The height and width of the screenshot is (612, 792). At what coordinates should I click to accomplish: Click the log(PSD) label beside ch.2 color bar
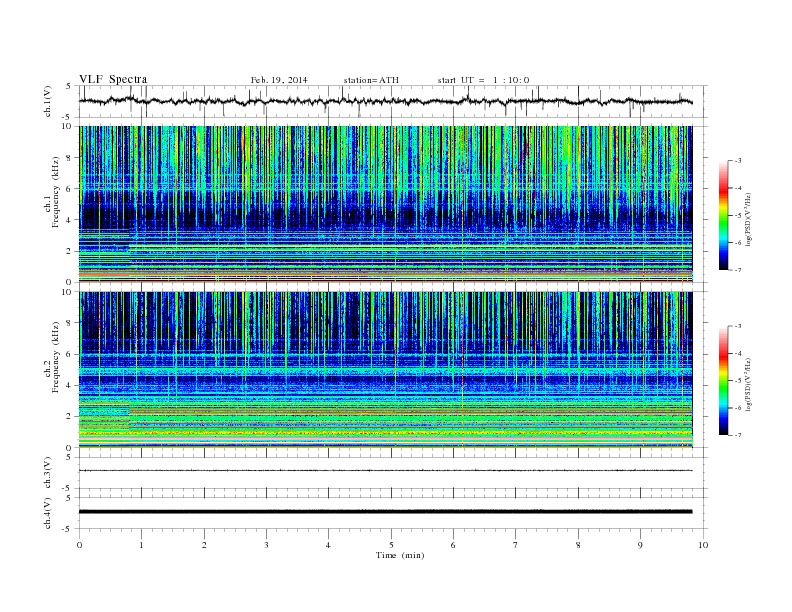(749, 384)
